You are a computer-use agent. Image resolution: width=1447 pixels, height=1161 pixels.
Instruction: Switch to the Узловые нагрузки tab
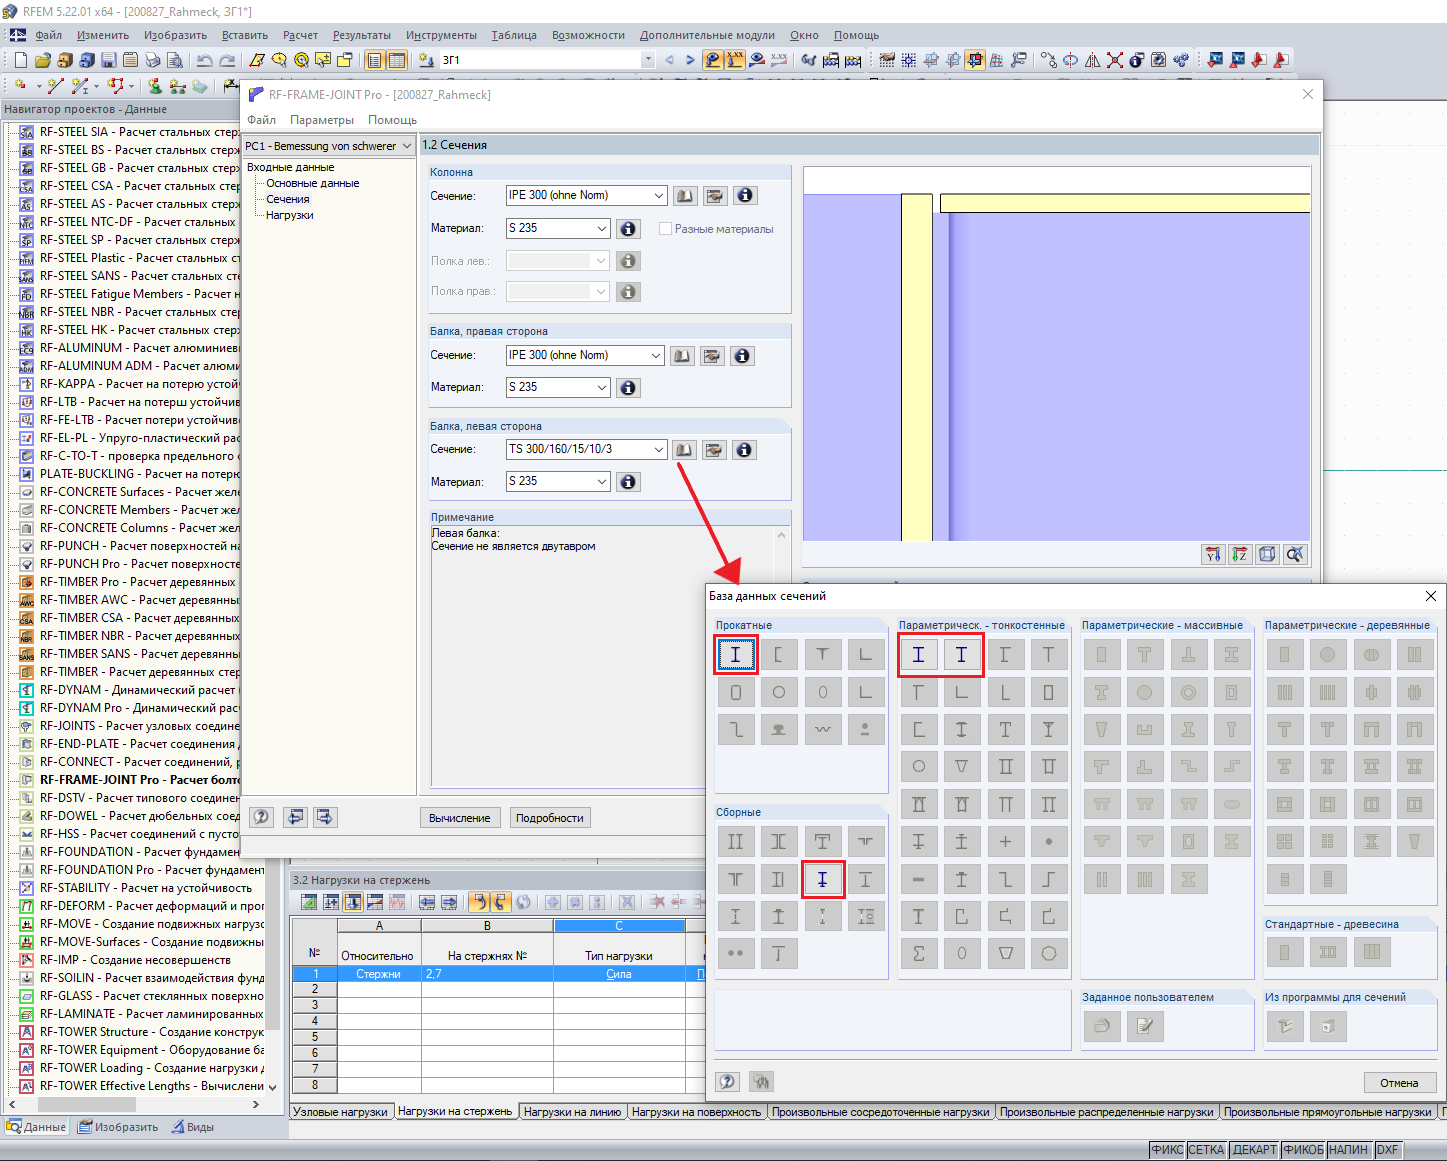coord(340,1112)
